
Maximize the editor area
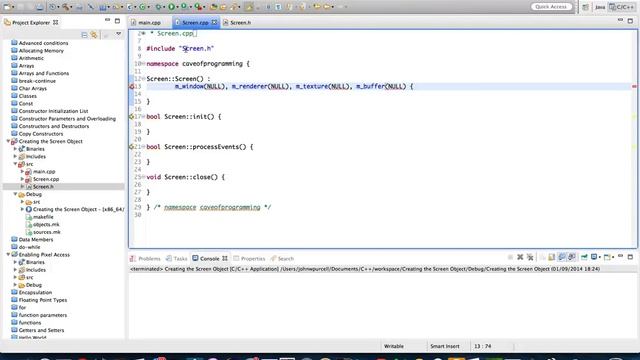(x=630, y=20)
